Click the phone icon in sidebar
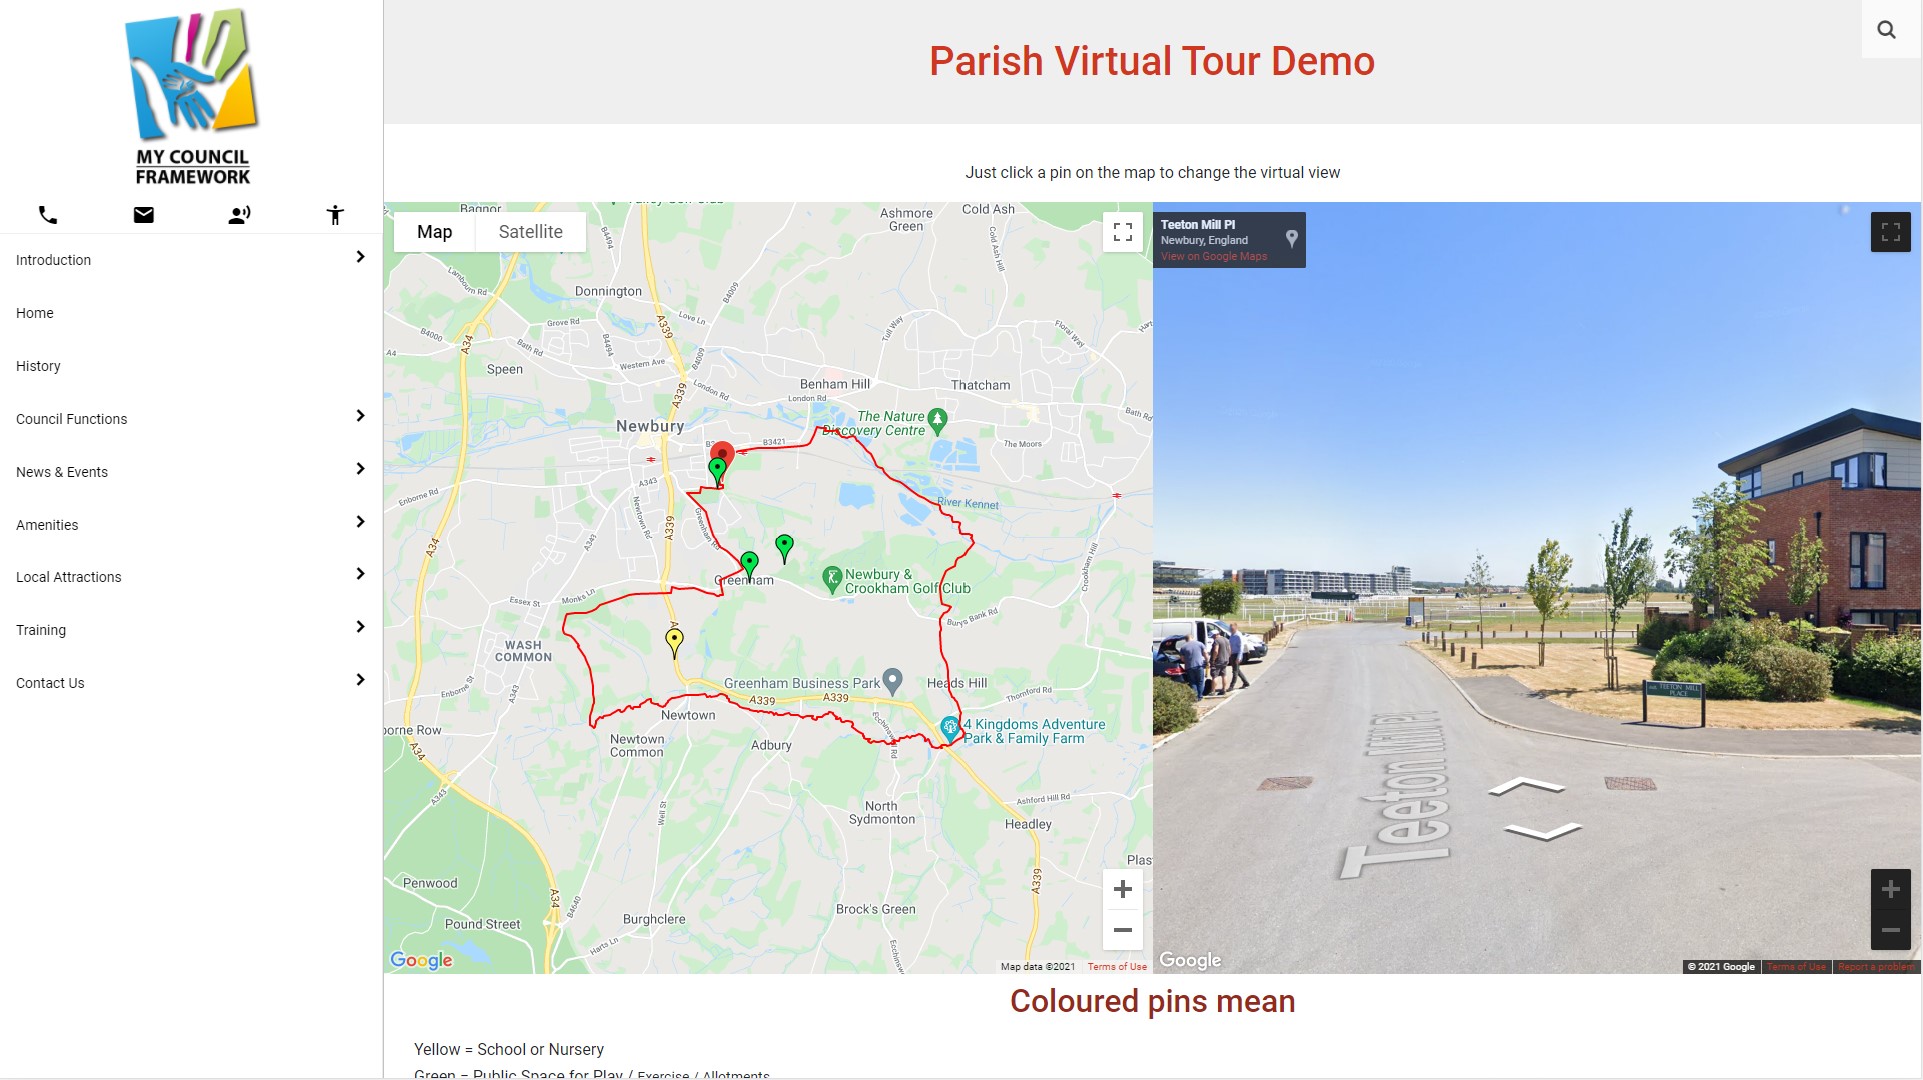 click(x=47, y=215)
